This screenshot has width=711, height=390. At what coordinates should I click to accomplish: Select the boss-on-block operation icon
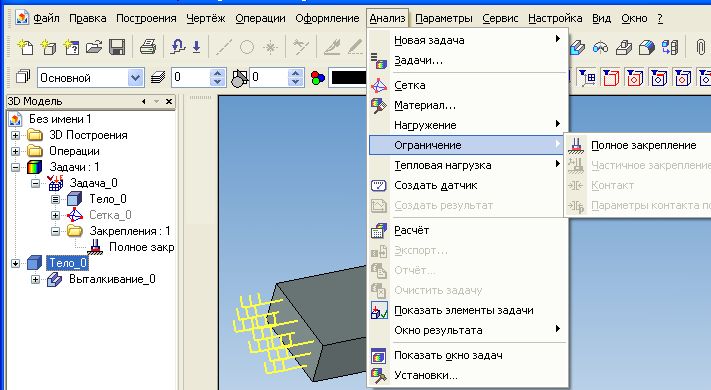tap(624, 47)
